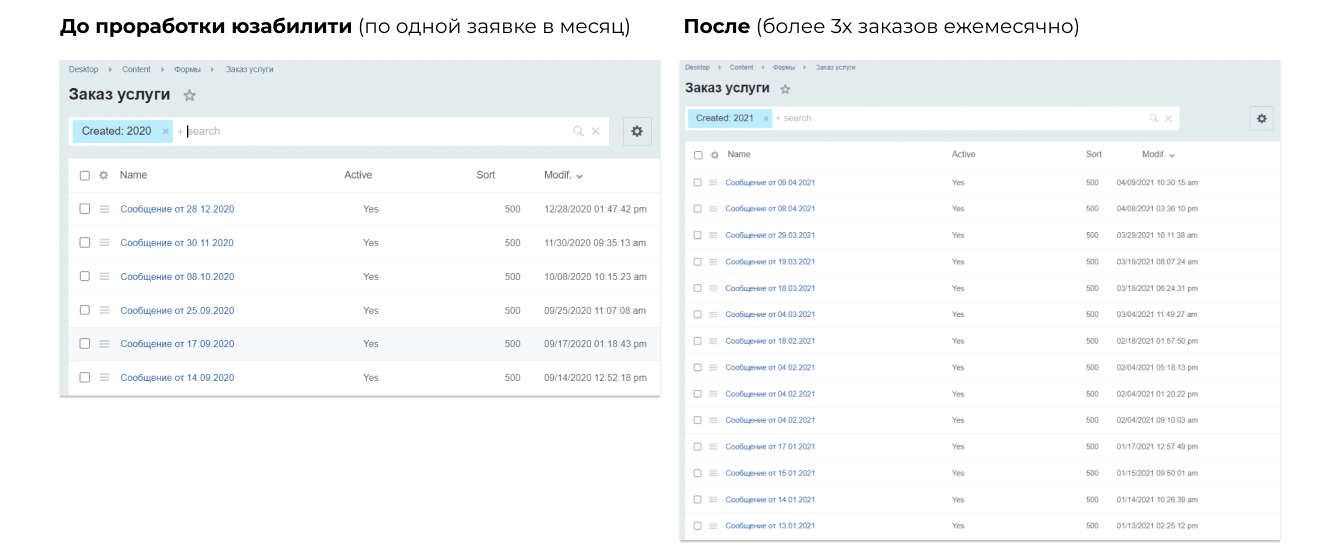Tick checkbox for Сообщение от 15.01.2021
Screen dimensions: 1340x553
[x=698, y=473]
